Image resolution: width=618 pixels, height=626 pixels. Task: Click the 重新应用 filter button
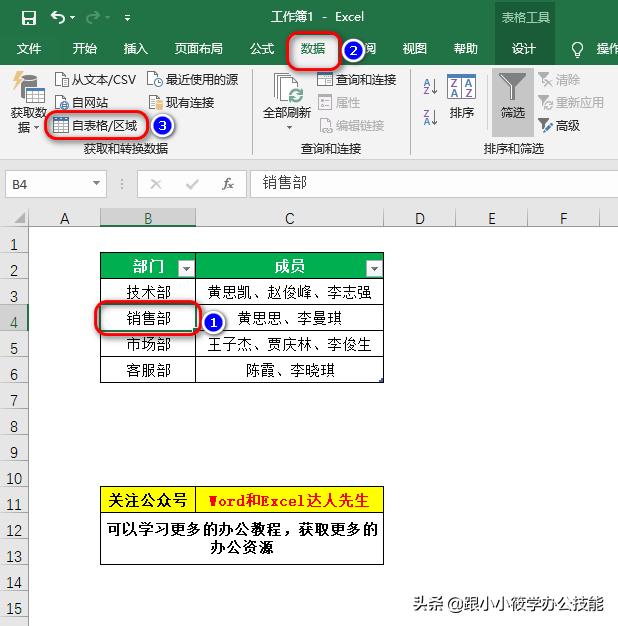(x=571, y=103)
